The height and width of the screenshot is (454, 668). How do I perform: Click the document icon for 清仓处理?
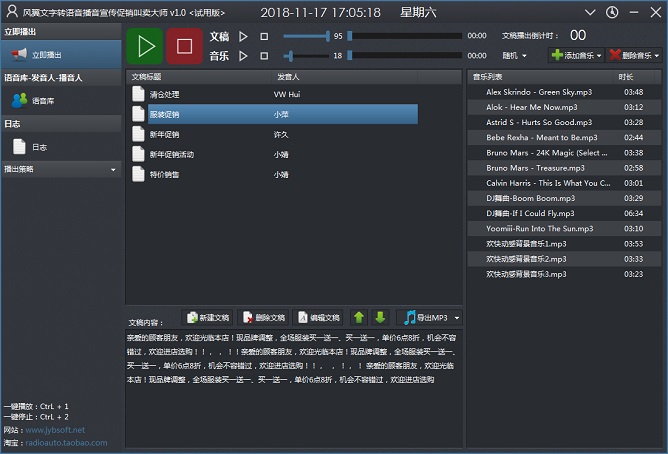pos(138,94)
